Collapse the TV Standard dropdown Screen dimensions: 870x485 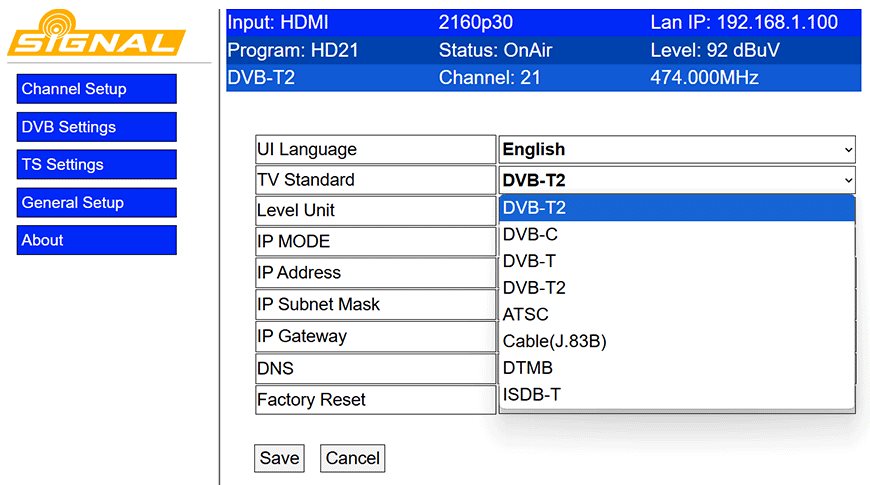click(x=677, y=180)
